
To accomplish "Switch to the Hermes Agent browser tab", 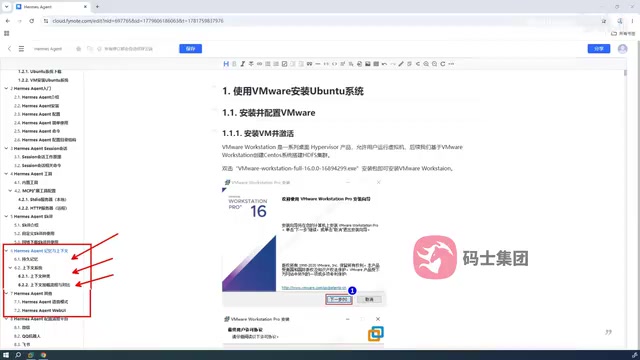I will pos(51,7).
